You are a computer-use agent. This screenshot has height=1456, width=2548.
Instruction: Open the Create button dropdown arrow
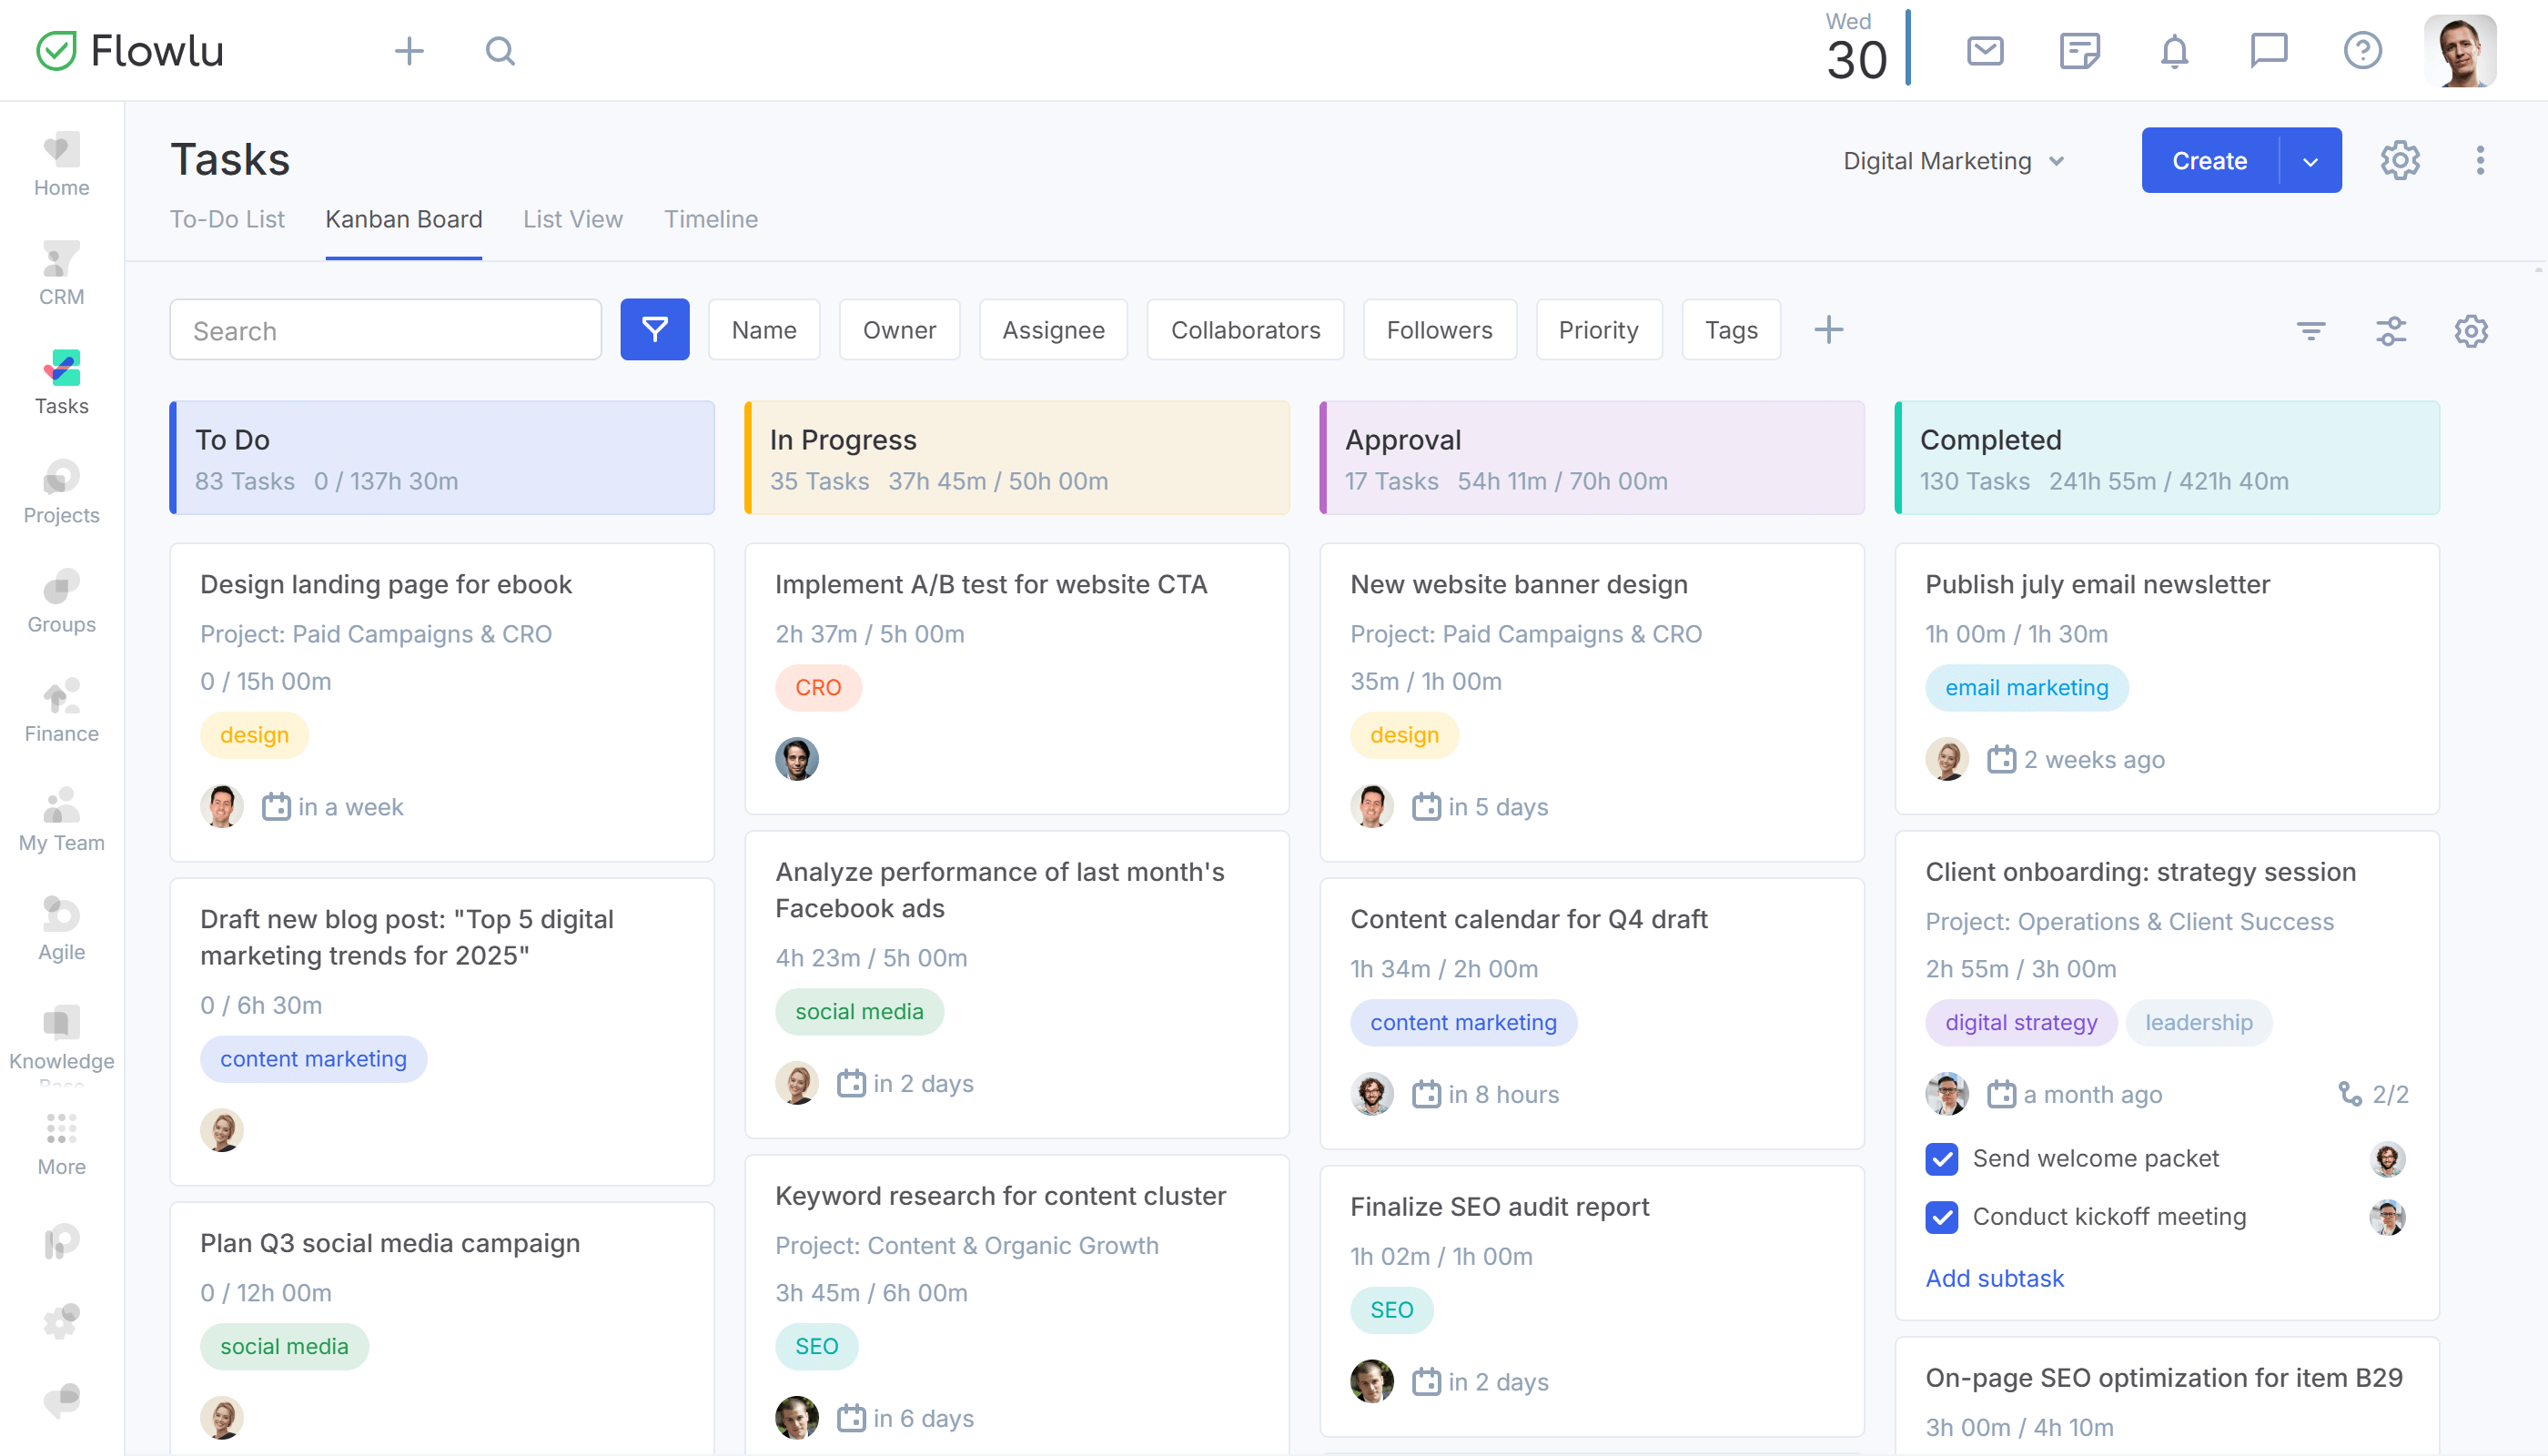click(2310, 161)
